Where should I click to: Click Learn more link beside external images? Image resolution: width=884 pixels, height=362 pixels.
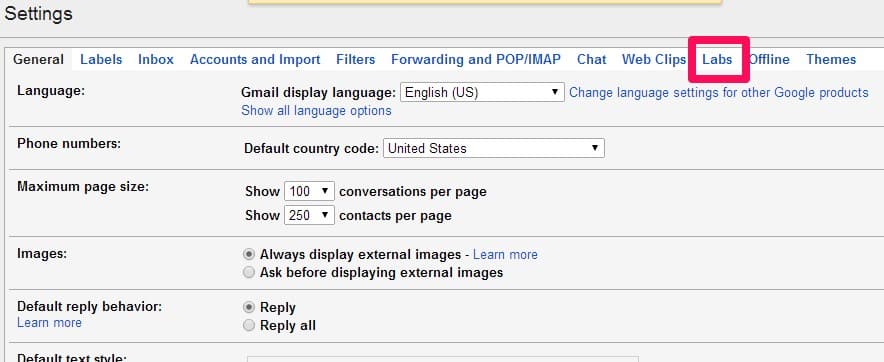click(x=505, y=255)
